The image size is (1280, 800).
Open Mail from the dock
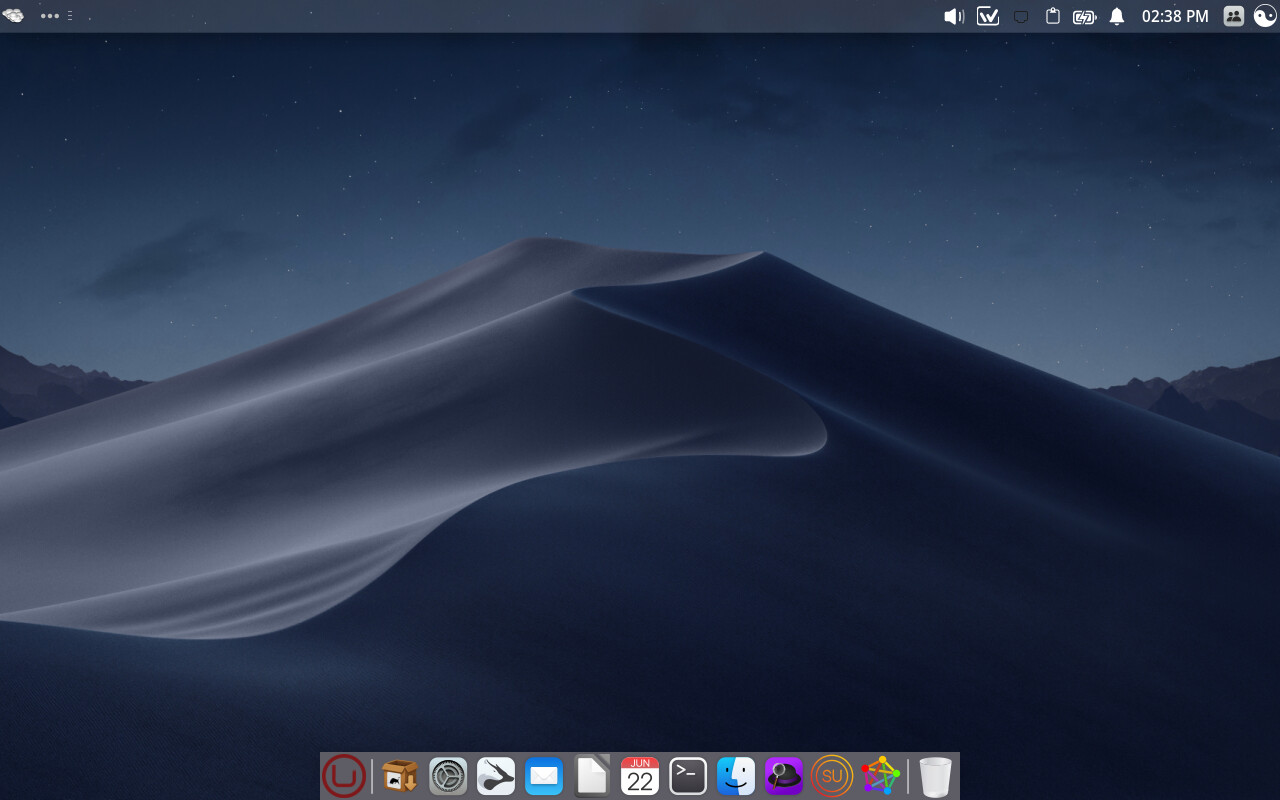point(543,775)
